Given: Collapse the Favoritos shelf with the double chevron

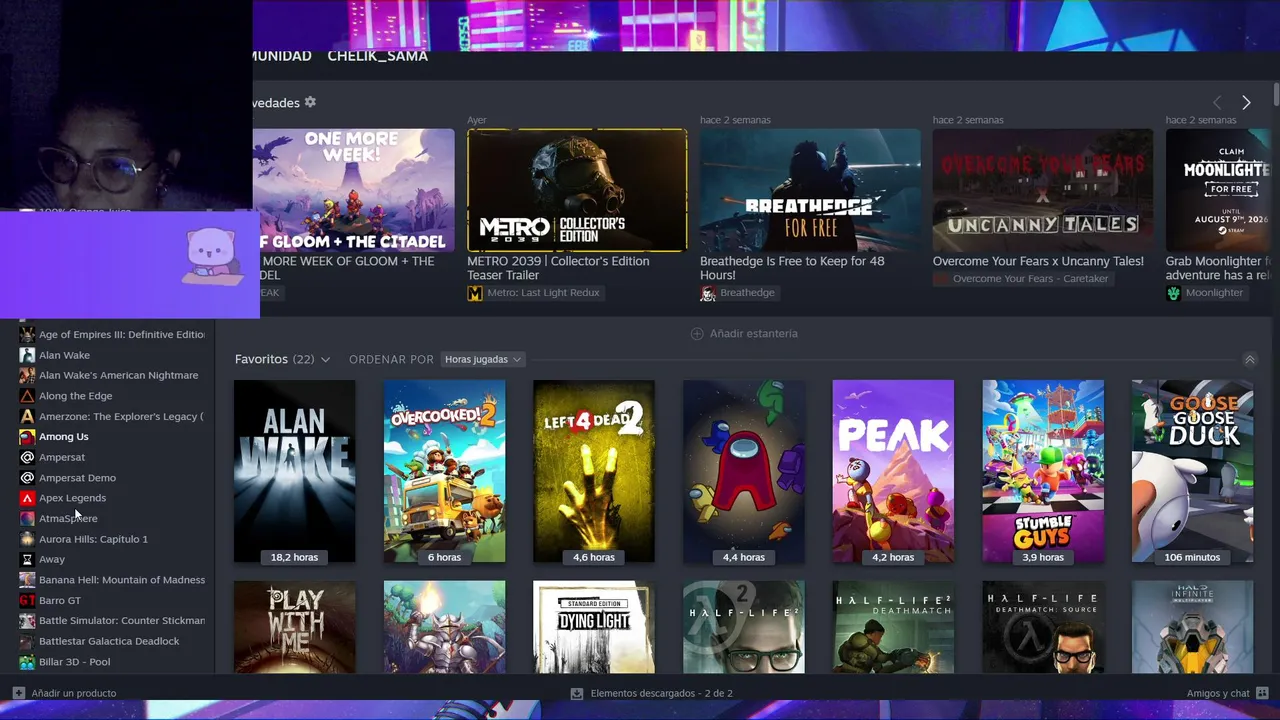Looking at the screenshot, I should (x=1249, y=360).
